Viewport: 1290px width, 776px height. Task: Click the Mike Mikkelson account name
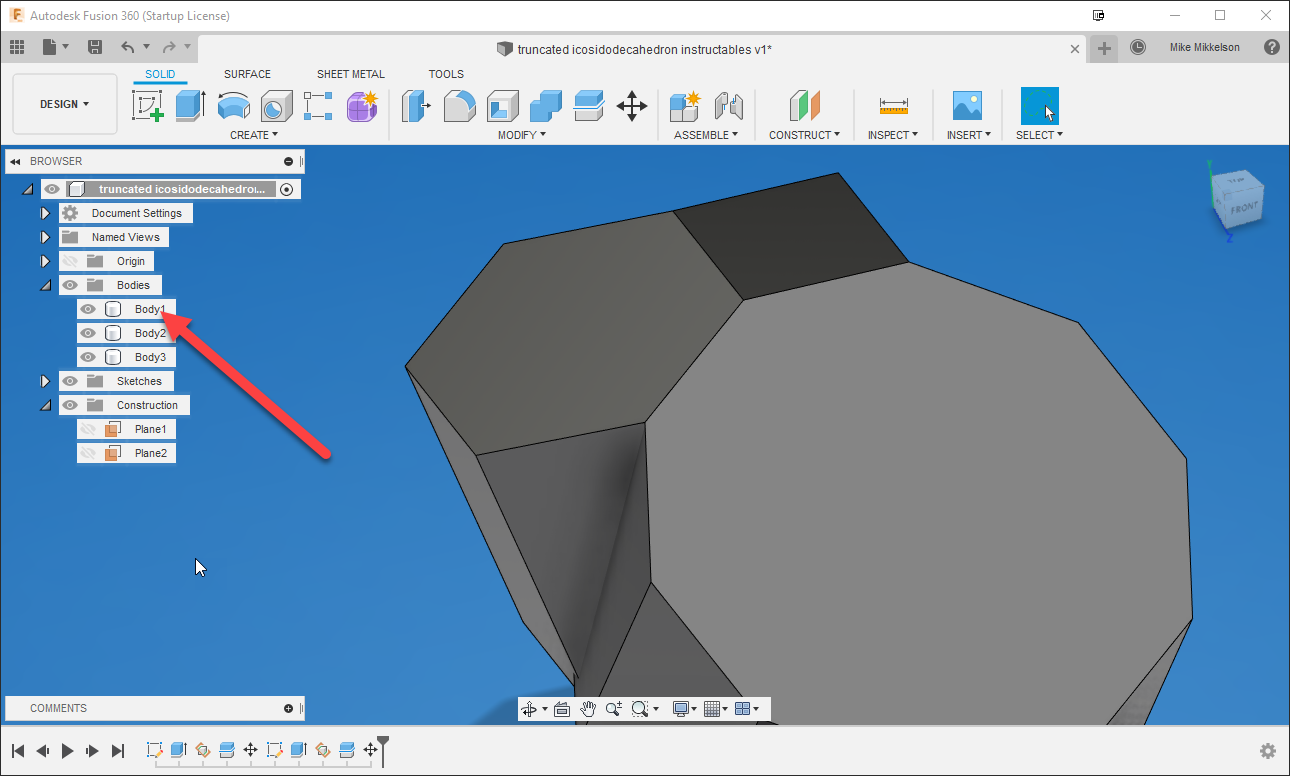[1205, 46]
